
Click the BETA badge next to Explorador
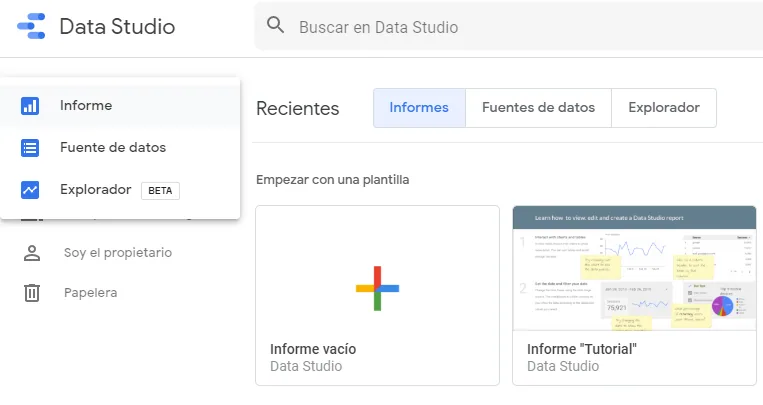click(x=160, y=191)
